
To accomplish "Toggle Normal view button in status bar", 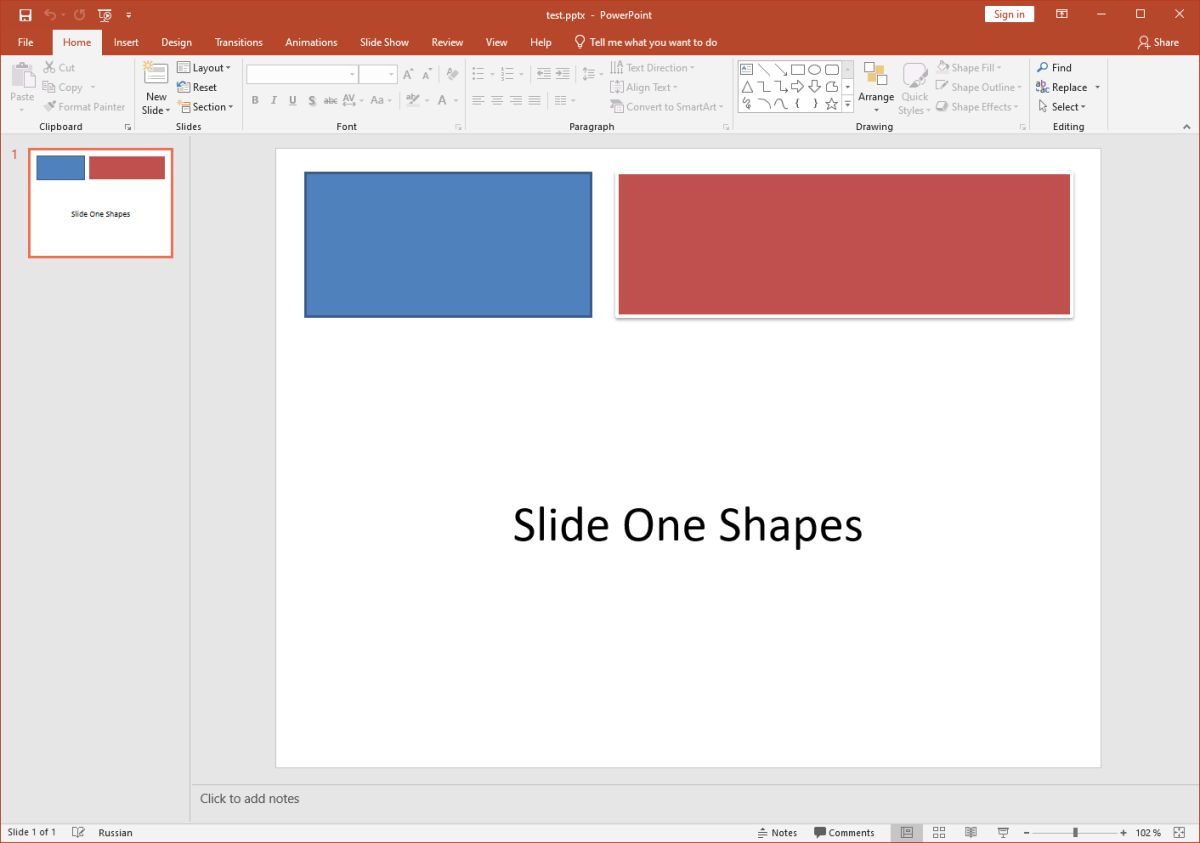I will pyautogui.click(x=907, y=832).
